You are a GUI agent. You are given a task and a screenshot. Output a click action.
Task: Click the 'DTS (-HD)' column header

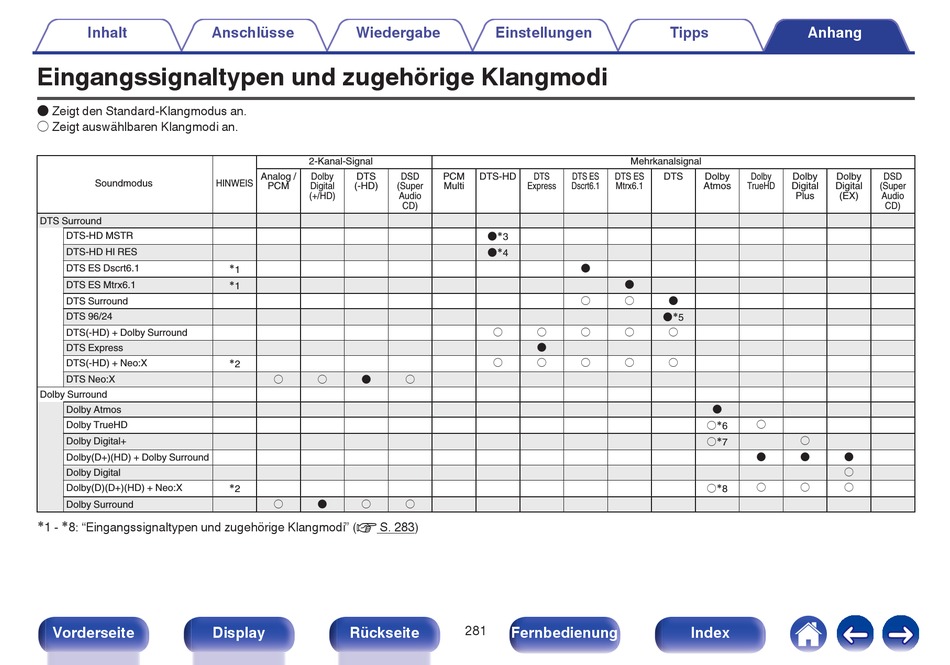(366, 181)
